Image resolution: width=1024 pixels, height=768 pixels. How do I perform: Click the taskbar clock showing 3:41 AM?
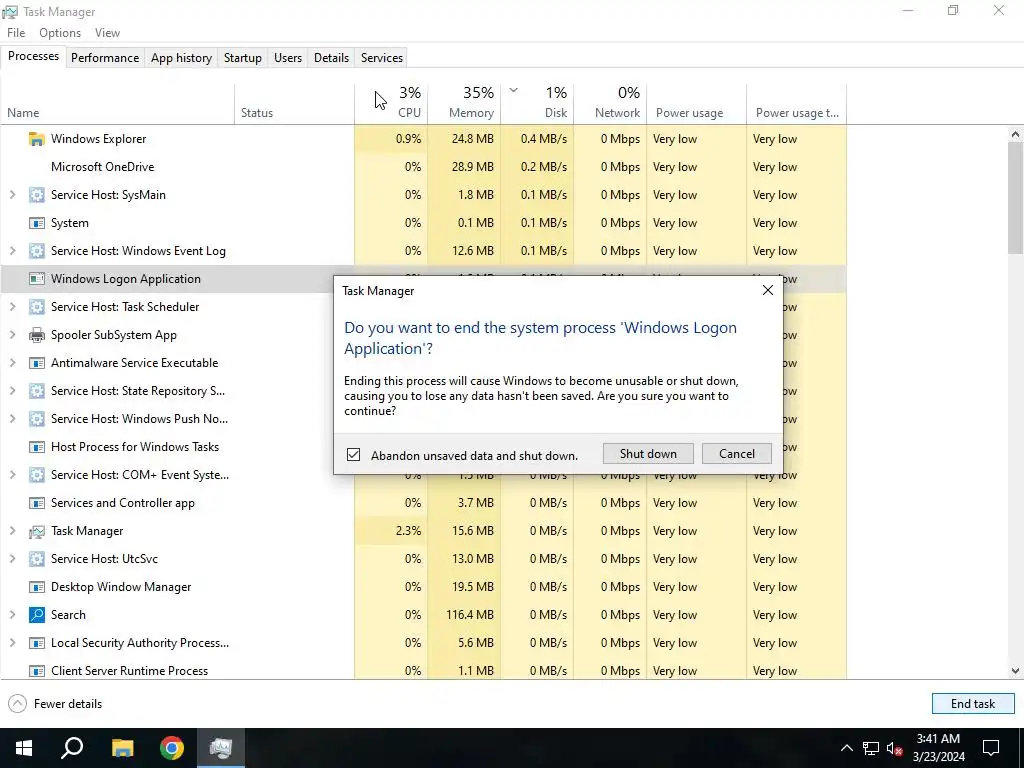[x=938, y=748]
